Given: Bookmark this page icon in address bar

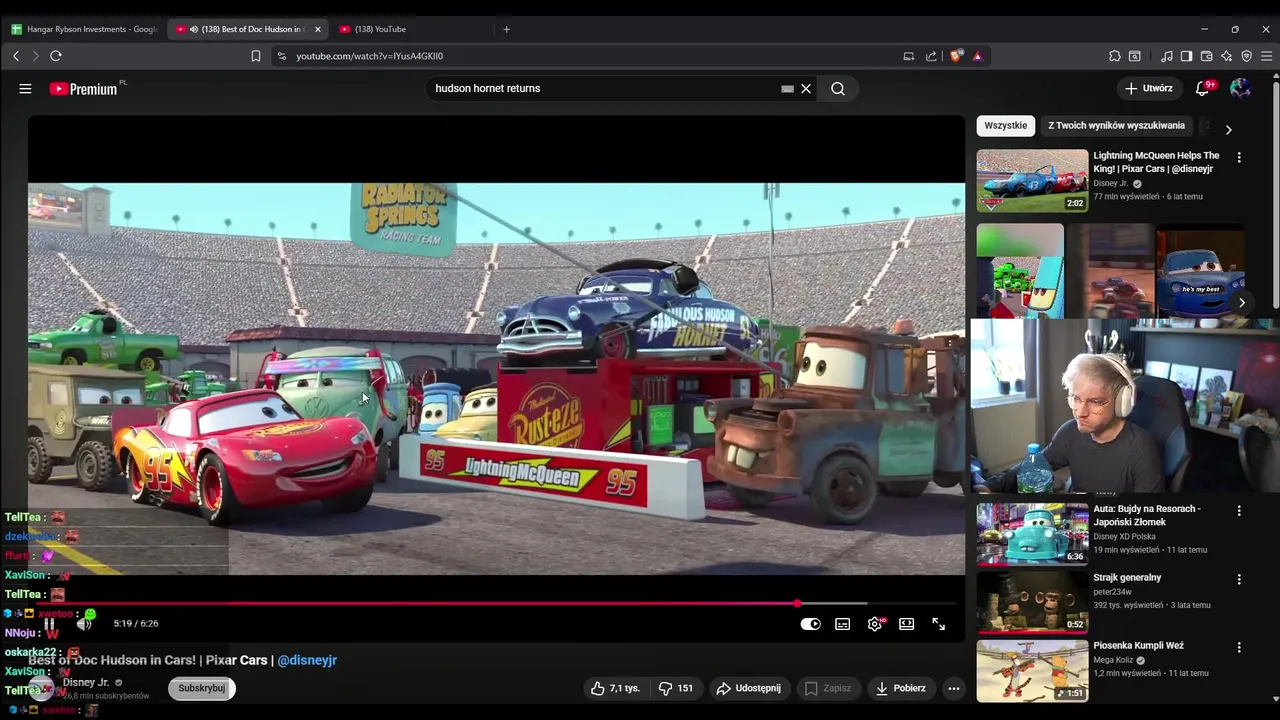Looking at the screenshot, I should point(256,56).
